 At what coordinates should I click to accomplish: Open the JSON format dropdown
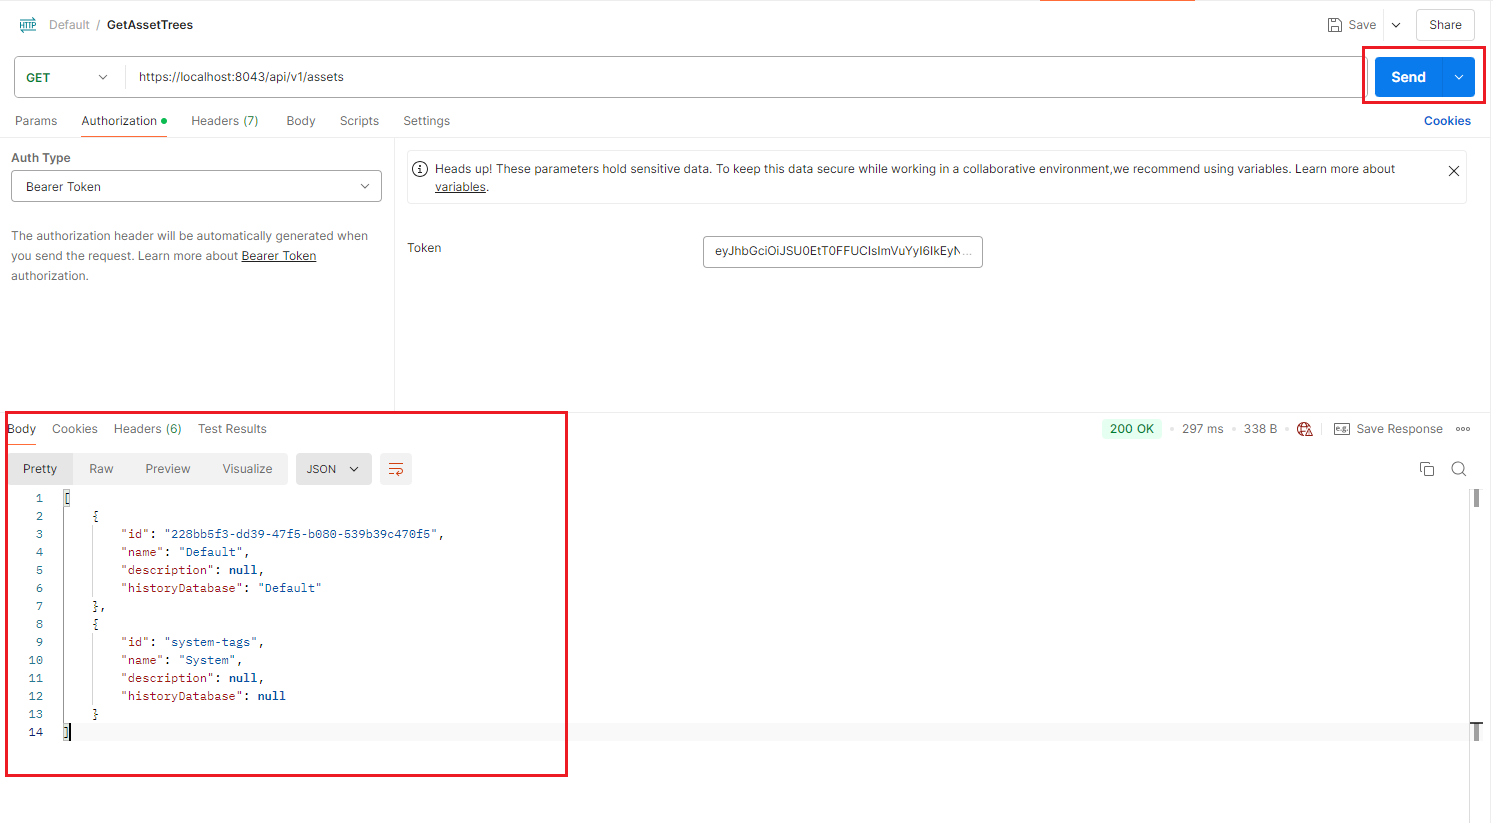(333, 469)
